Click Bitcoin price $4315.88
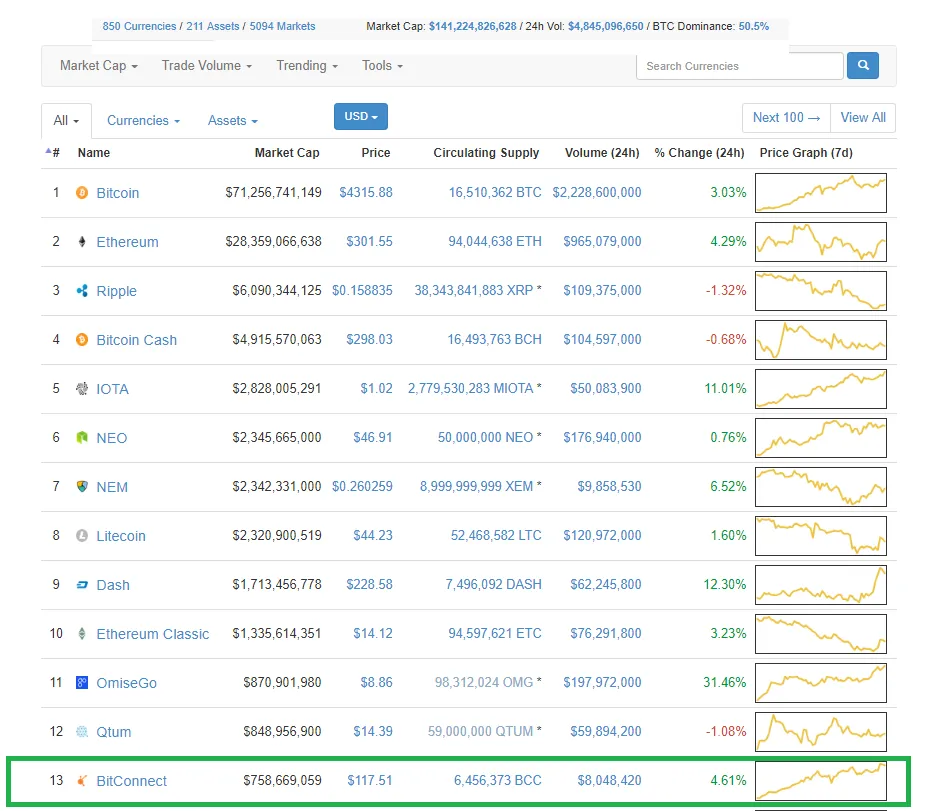 coord(366,193)
